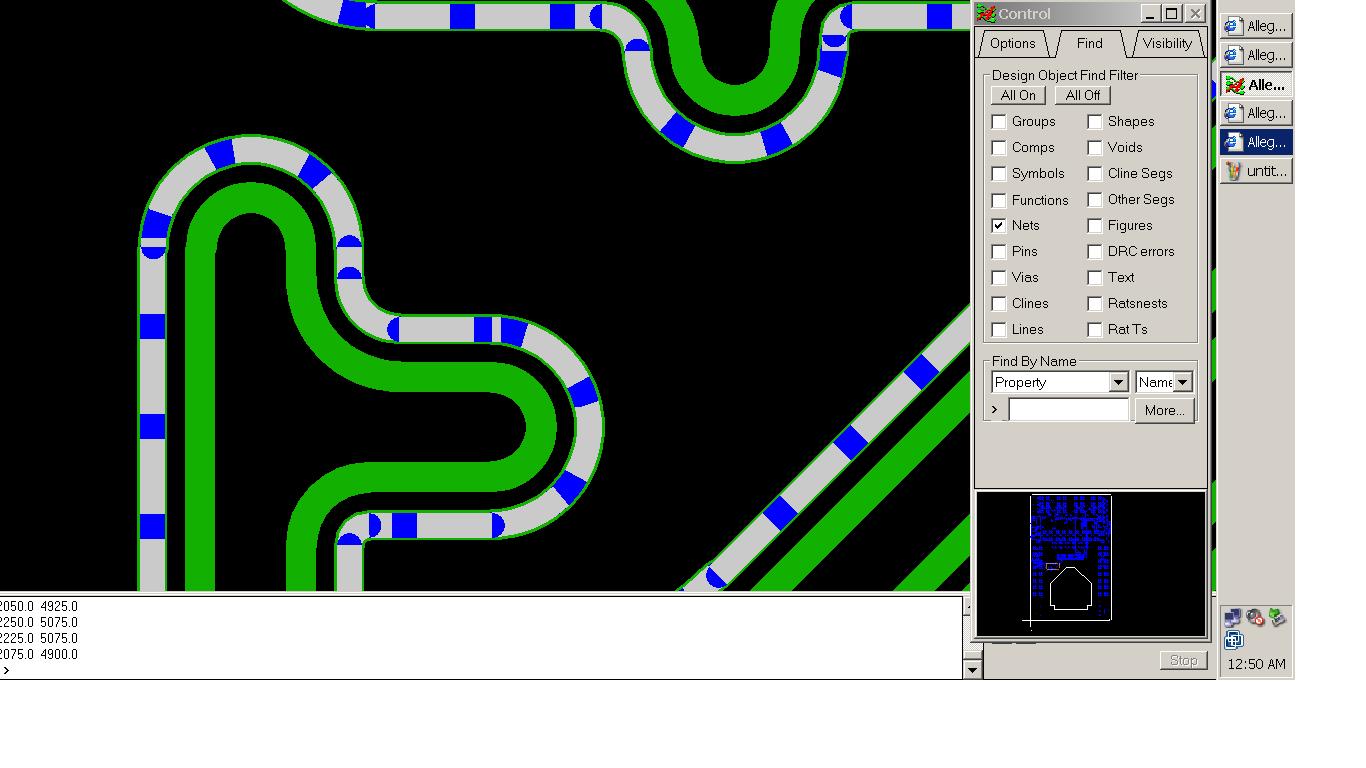The width and height of the screenshot is (1366, 768).
Task: Check the Clines checkbox
Action: (x=999, y=303)
